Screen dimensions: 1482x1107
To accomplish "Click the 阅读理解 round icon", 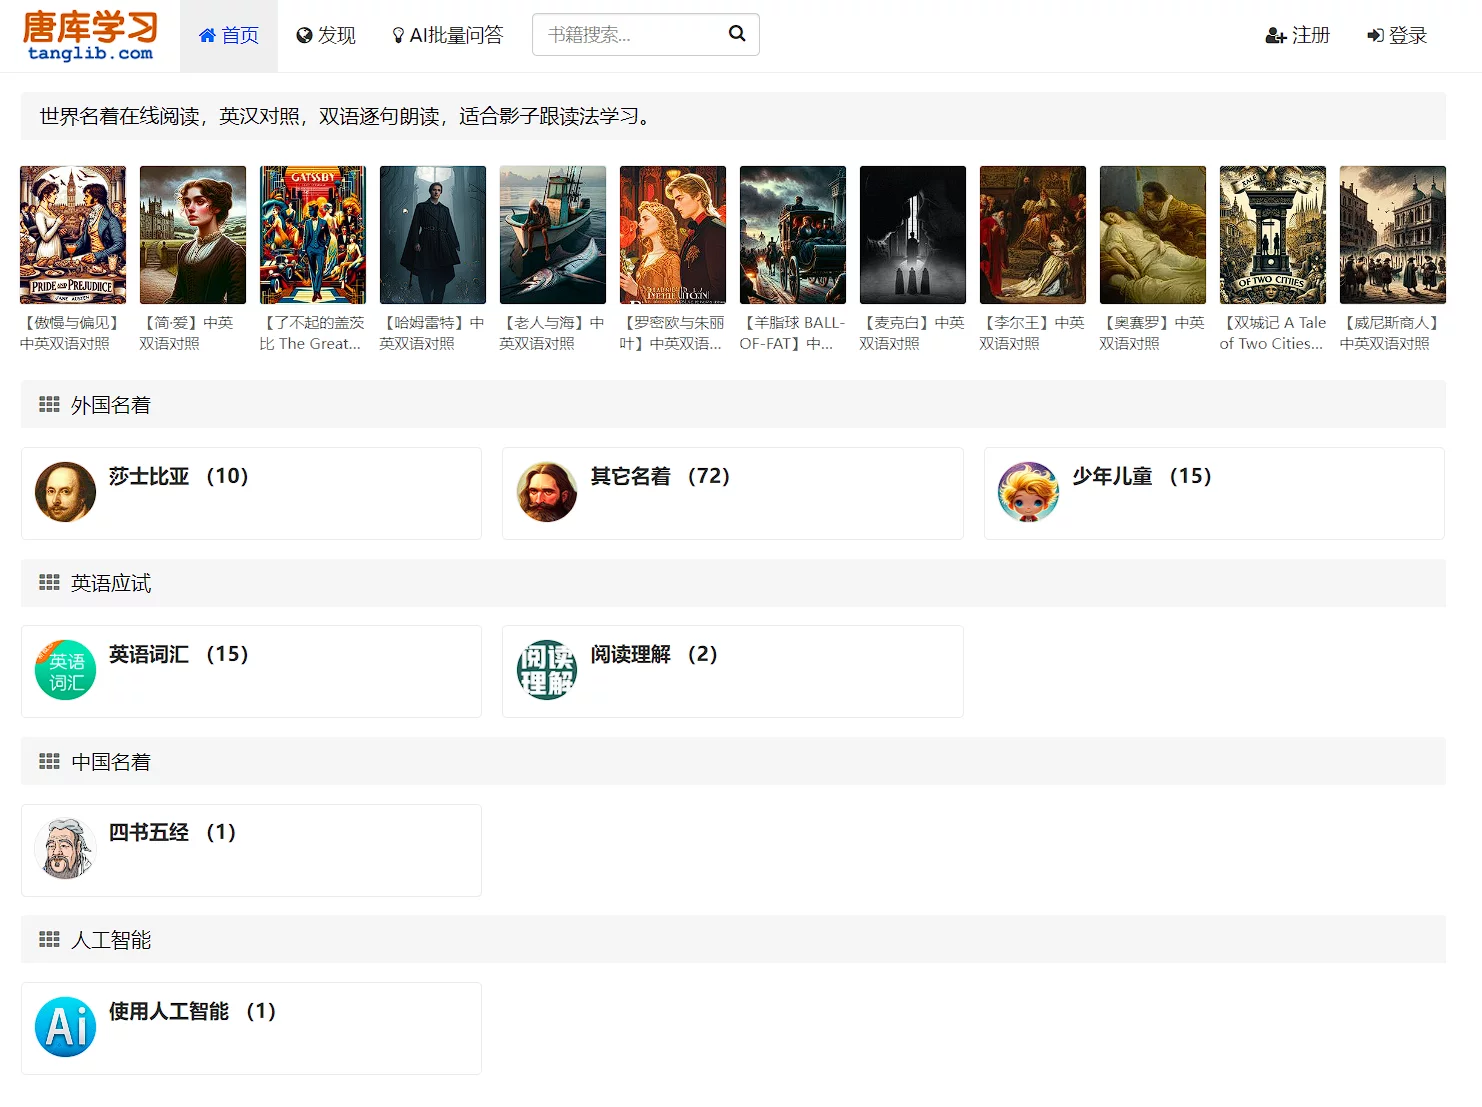I will coord(547,670).
